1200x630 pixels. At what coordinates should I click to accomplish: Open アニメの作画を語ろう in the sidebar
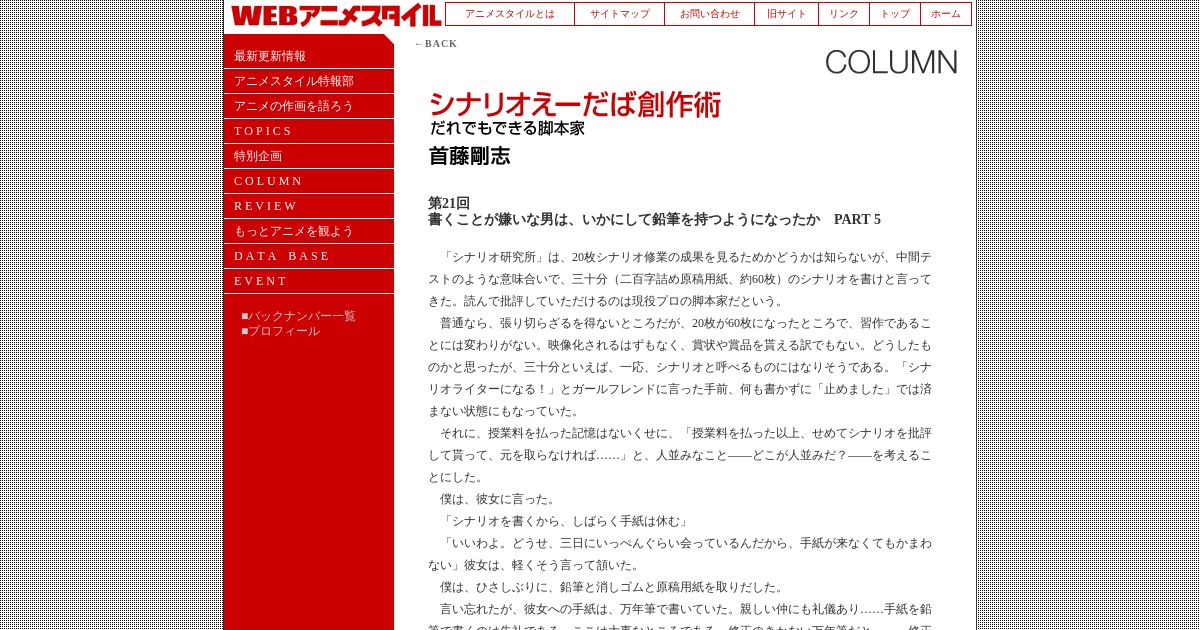309,106
